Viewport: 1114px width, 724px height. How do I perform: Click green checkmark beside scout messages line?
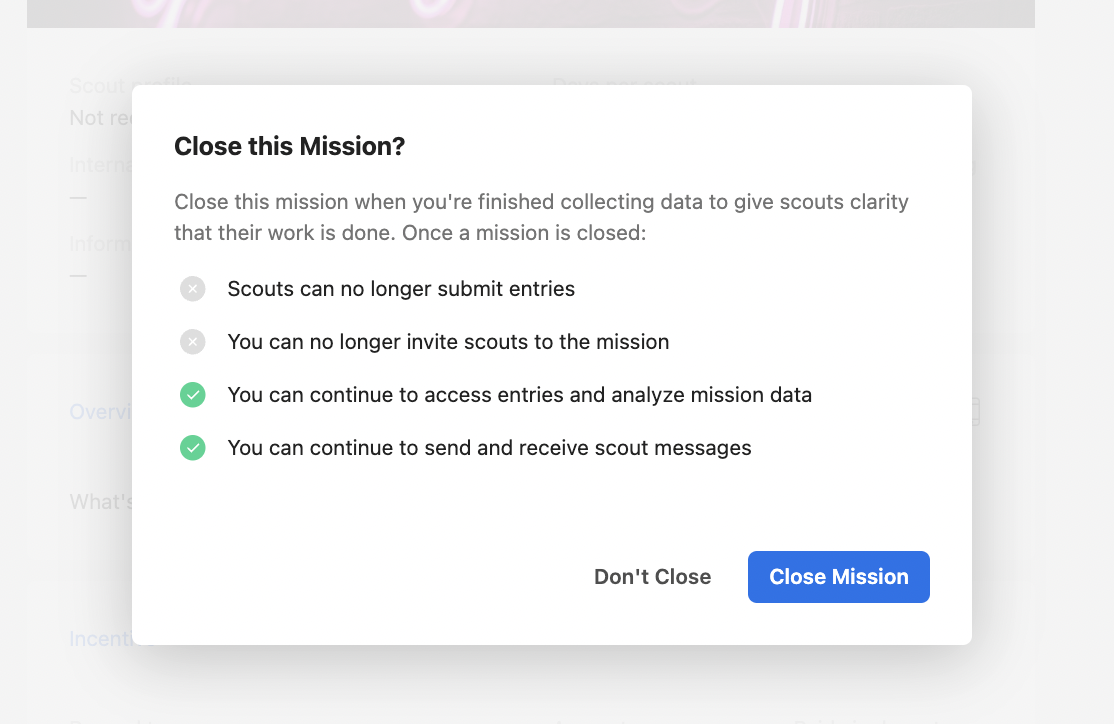pyautogui.click(x=193, y=448)
